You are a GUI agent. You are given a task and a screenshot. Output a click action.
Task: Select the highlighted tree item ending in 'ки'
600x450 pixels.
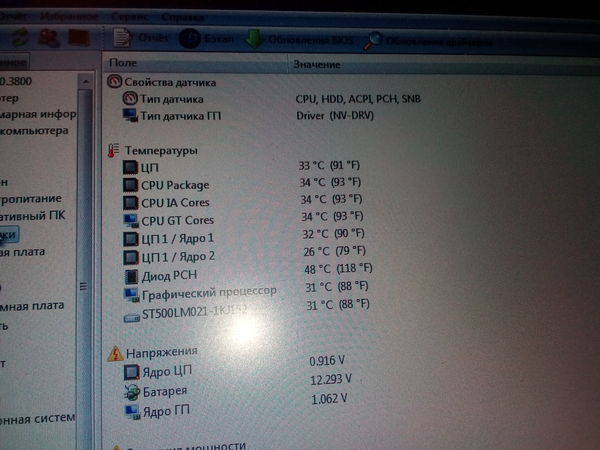pos(8,234)
